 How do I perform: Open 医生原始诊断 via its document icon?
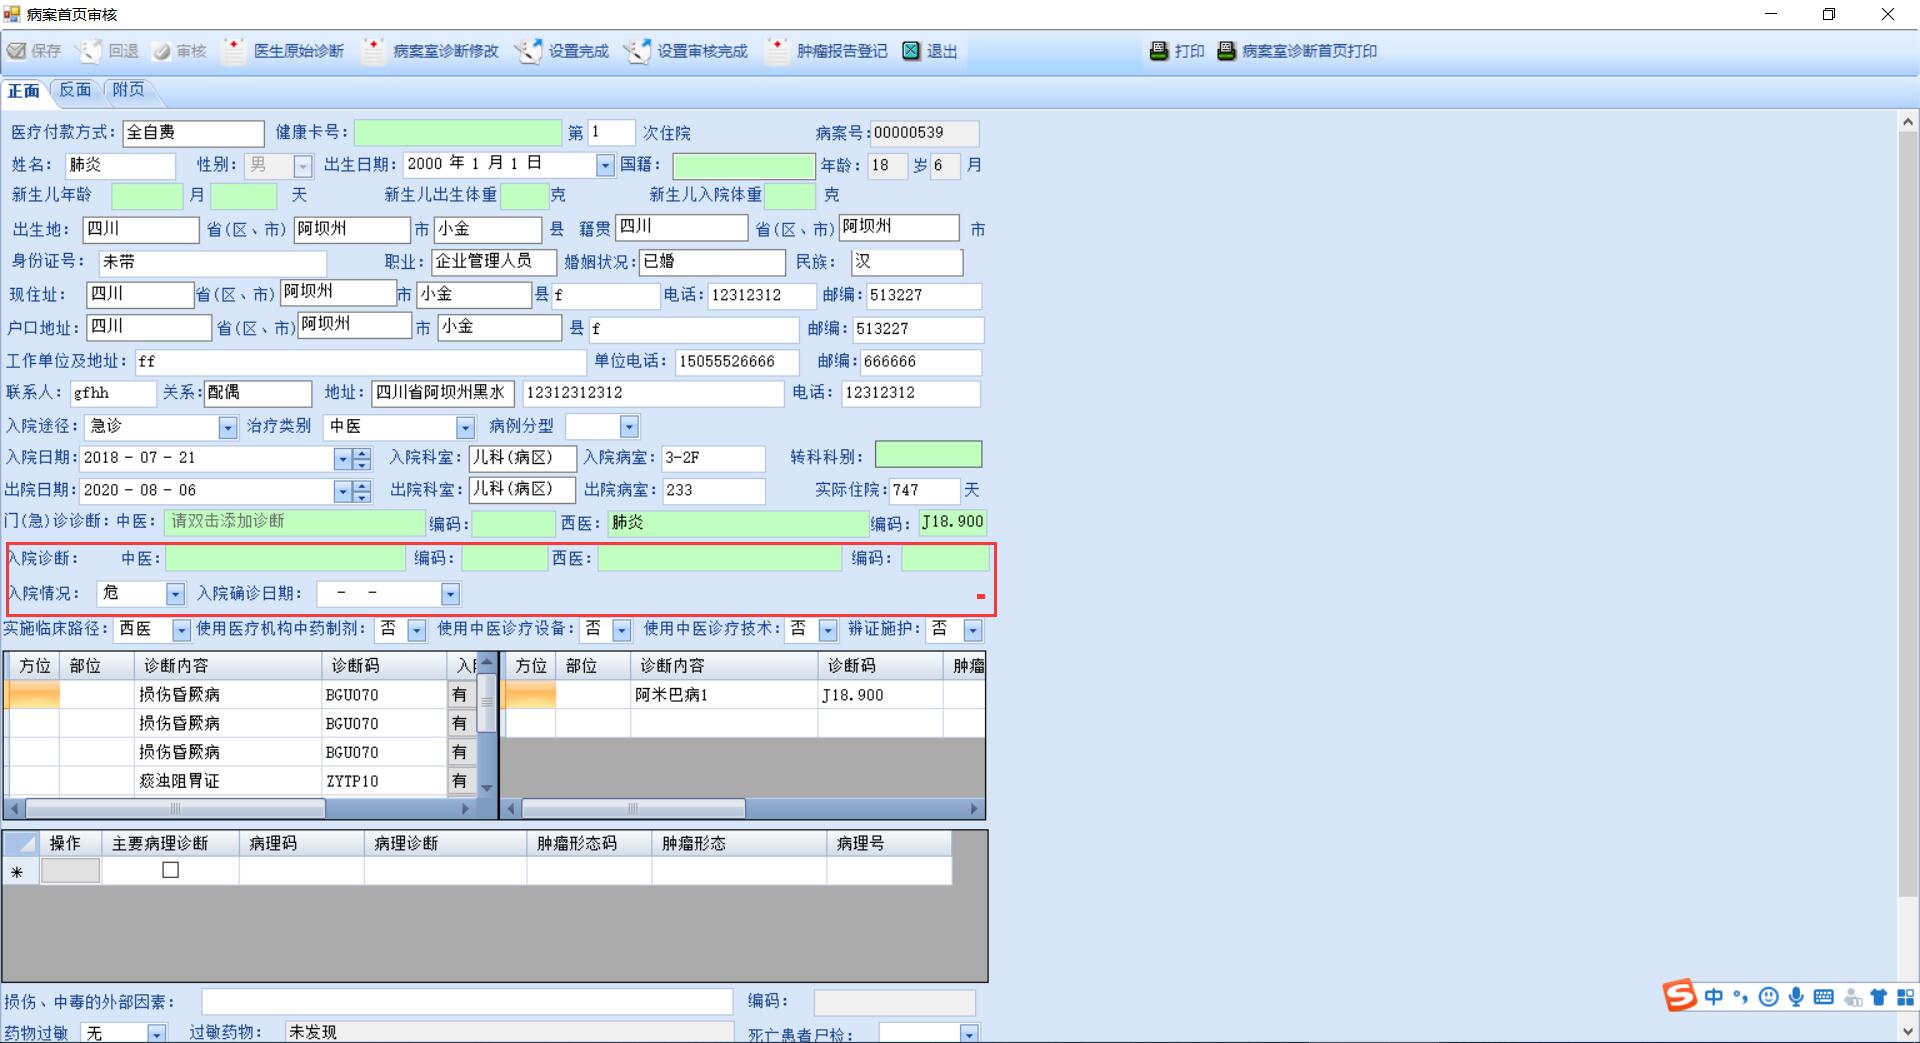pyautogui.click(x=233, y=51)
